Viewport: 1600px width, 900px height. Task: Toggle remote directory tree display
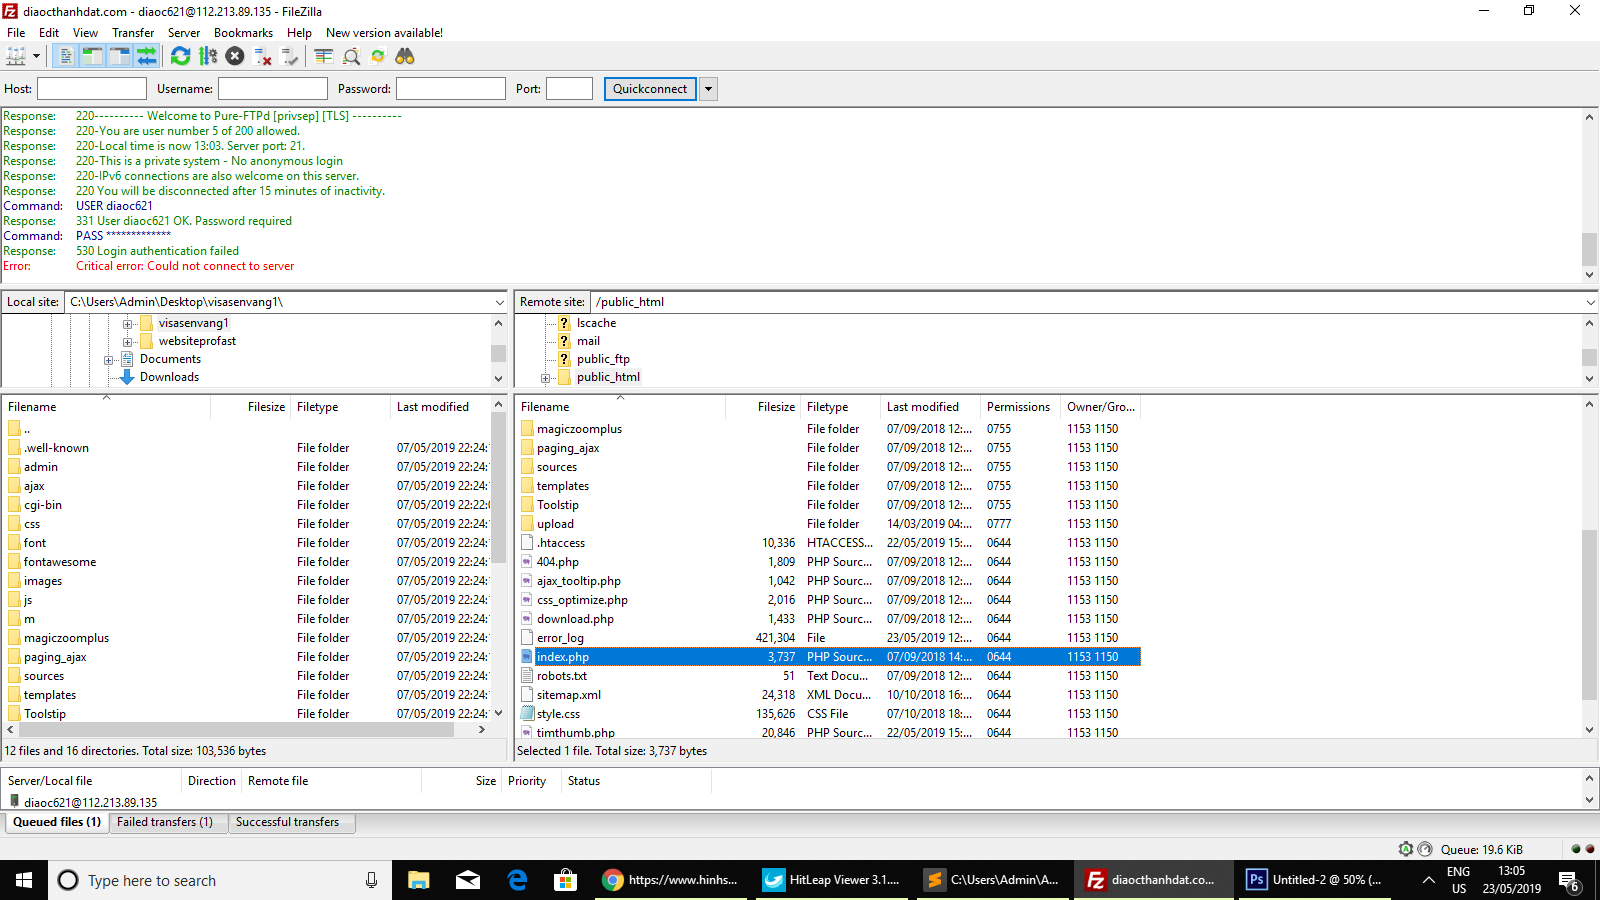120,56
